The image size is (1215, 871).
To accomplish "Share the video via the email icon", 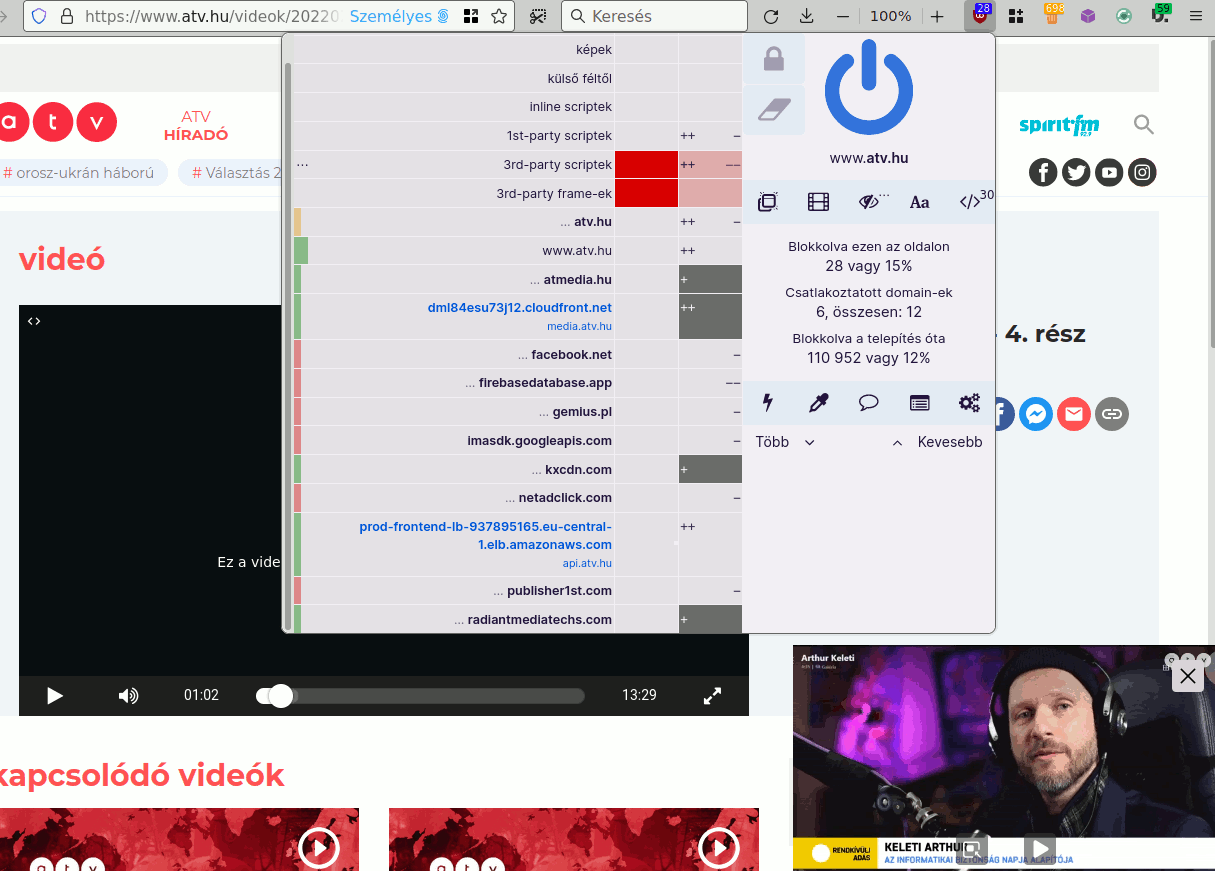I will click(1074, 414).
